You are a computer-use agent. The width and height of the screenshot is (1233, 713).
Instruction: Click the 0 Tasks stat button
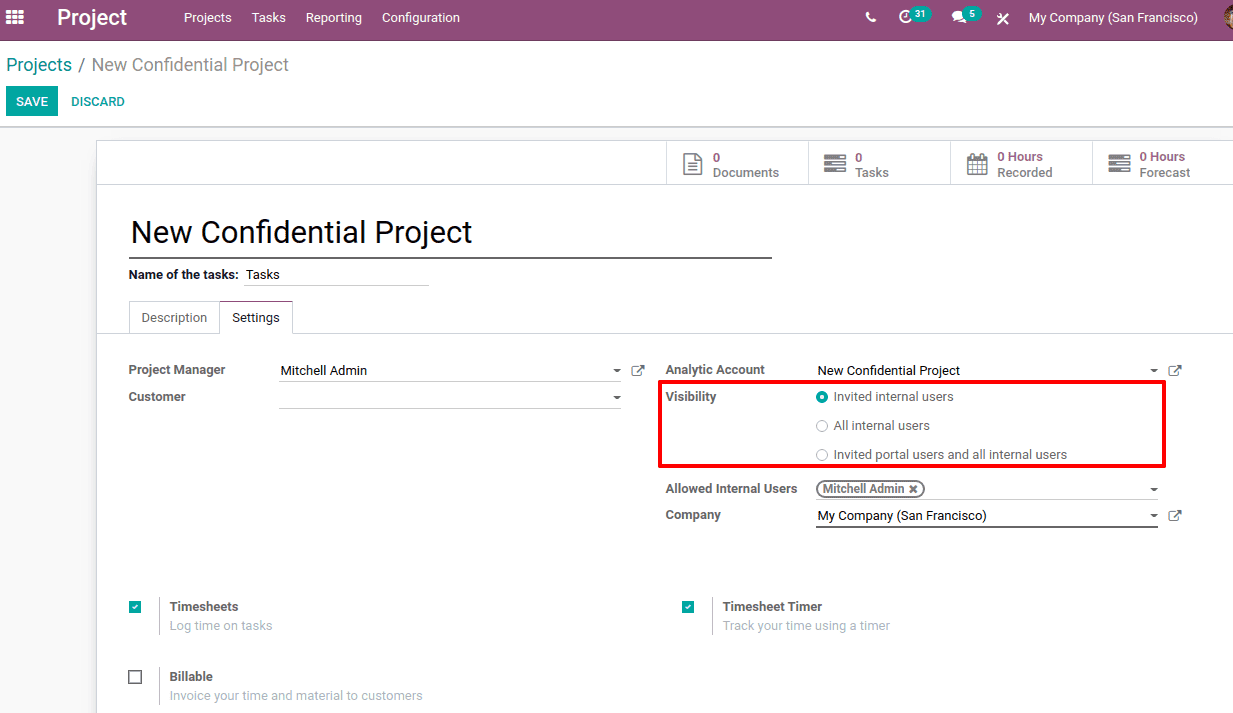879,164
